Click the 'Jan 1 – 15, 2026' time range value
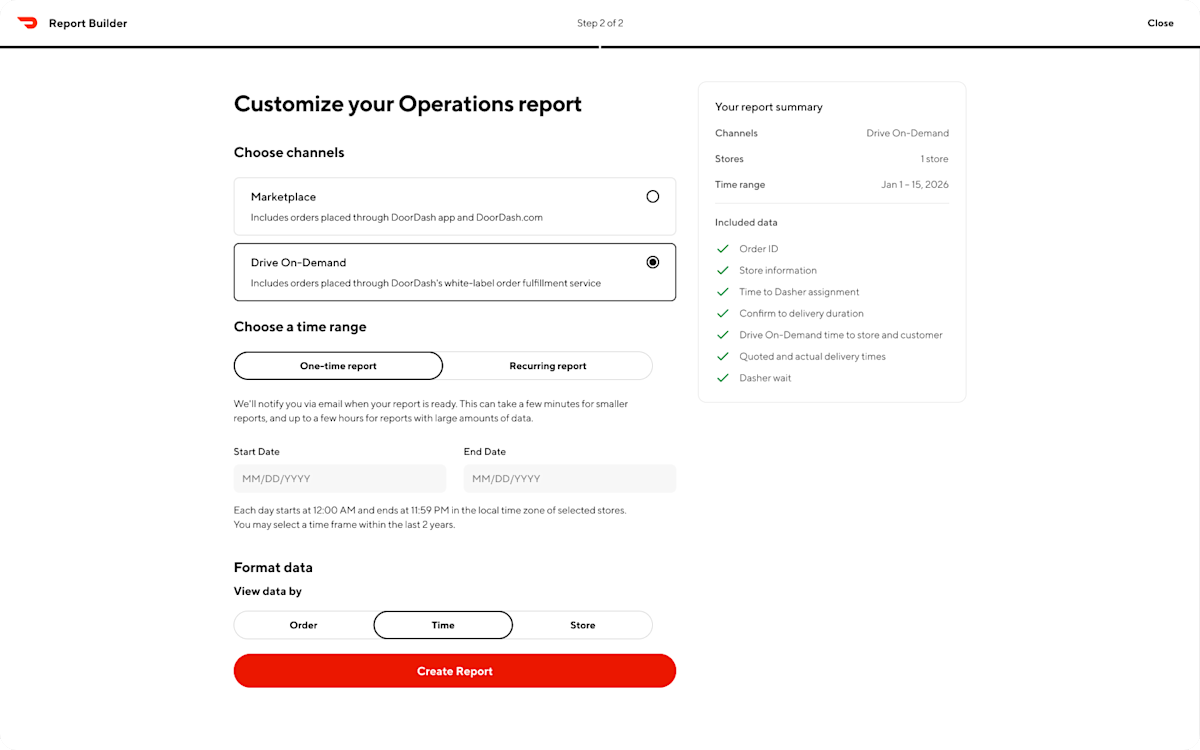Viewport: 1200px width, 750px height. 915,185
